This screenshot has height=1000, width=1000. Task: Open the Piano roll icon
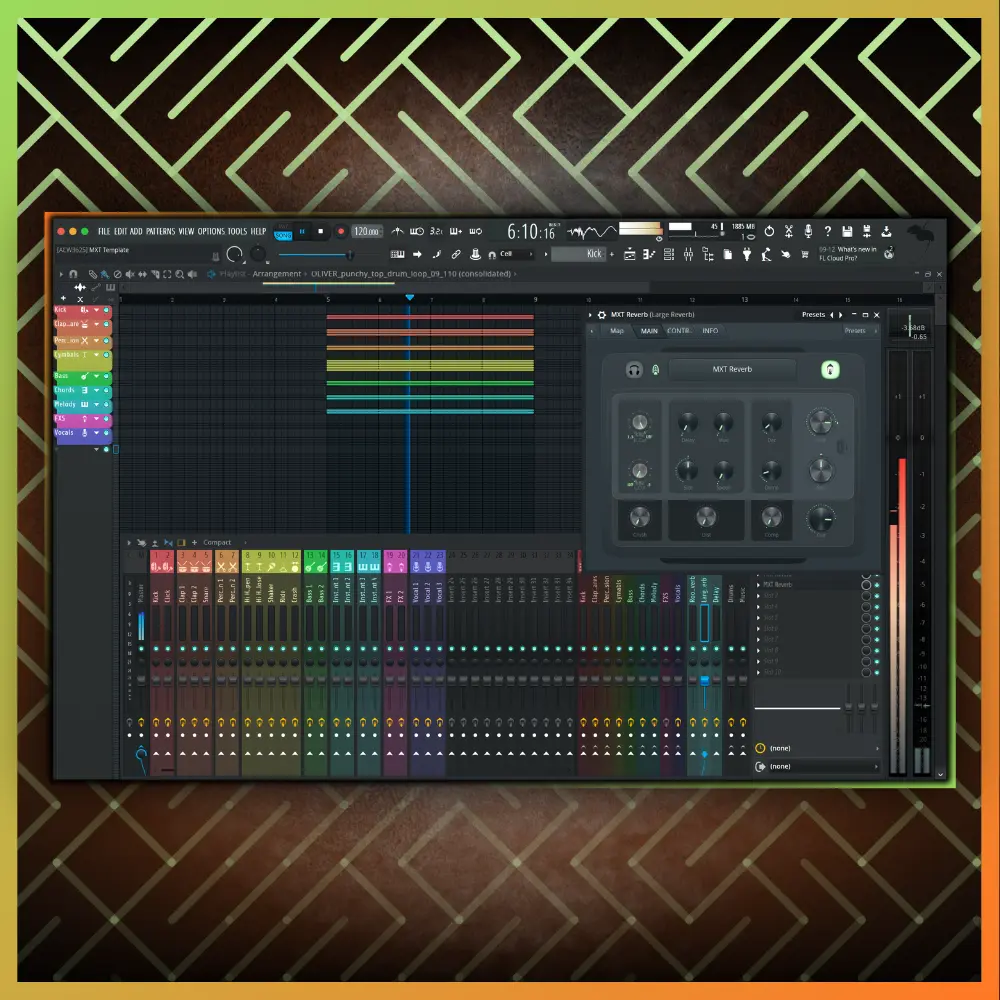(650, 254)
